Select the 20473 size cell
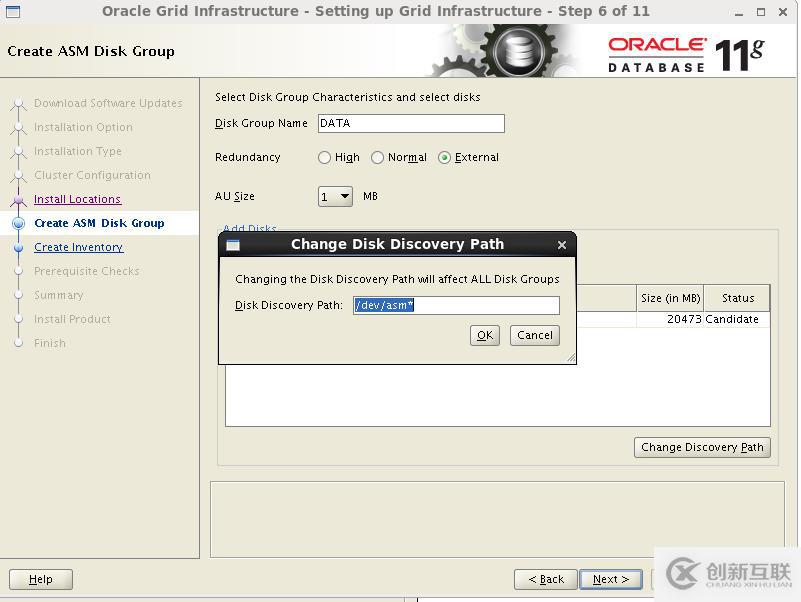 (x=670, y=319)
